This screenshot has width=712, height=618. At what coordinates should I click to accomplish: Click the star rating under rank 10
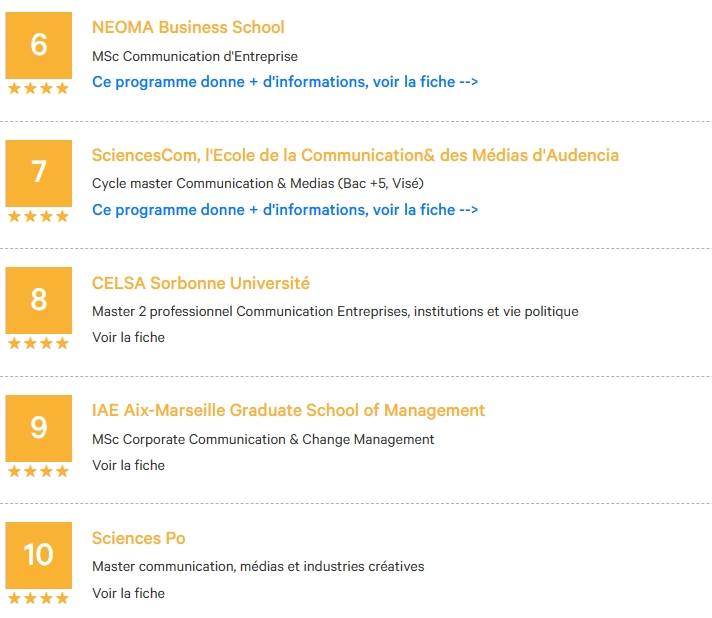[x=39, y=598]
